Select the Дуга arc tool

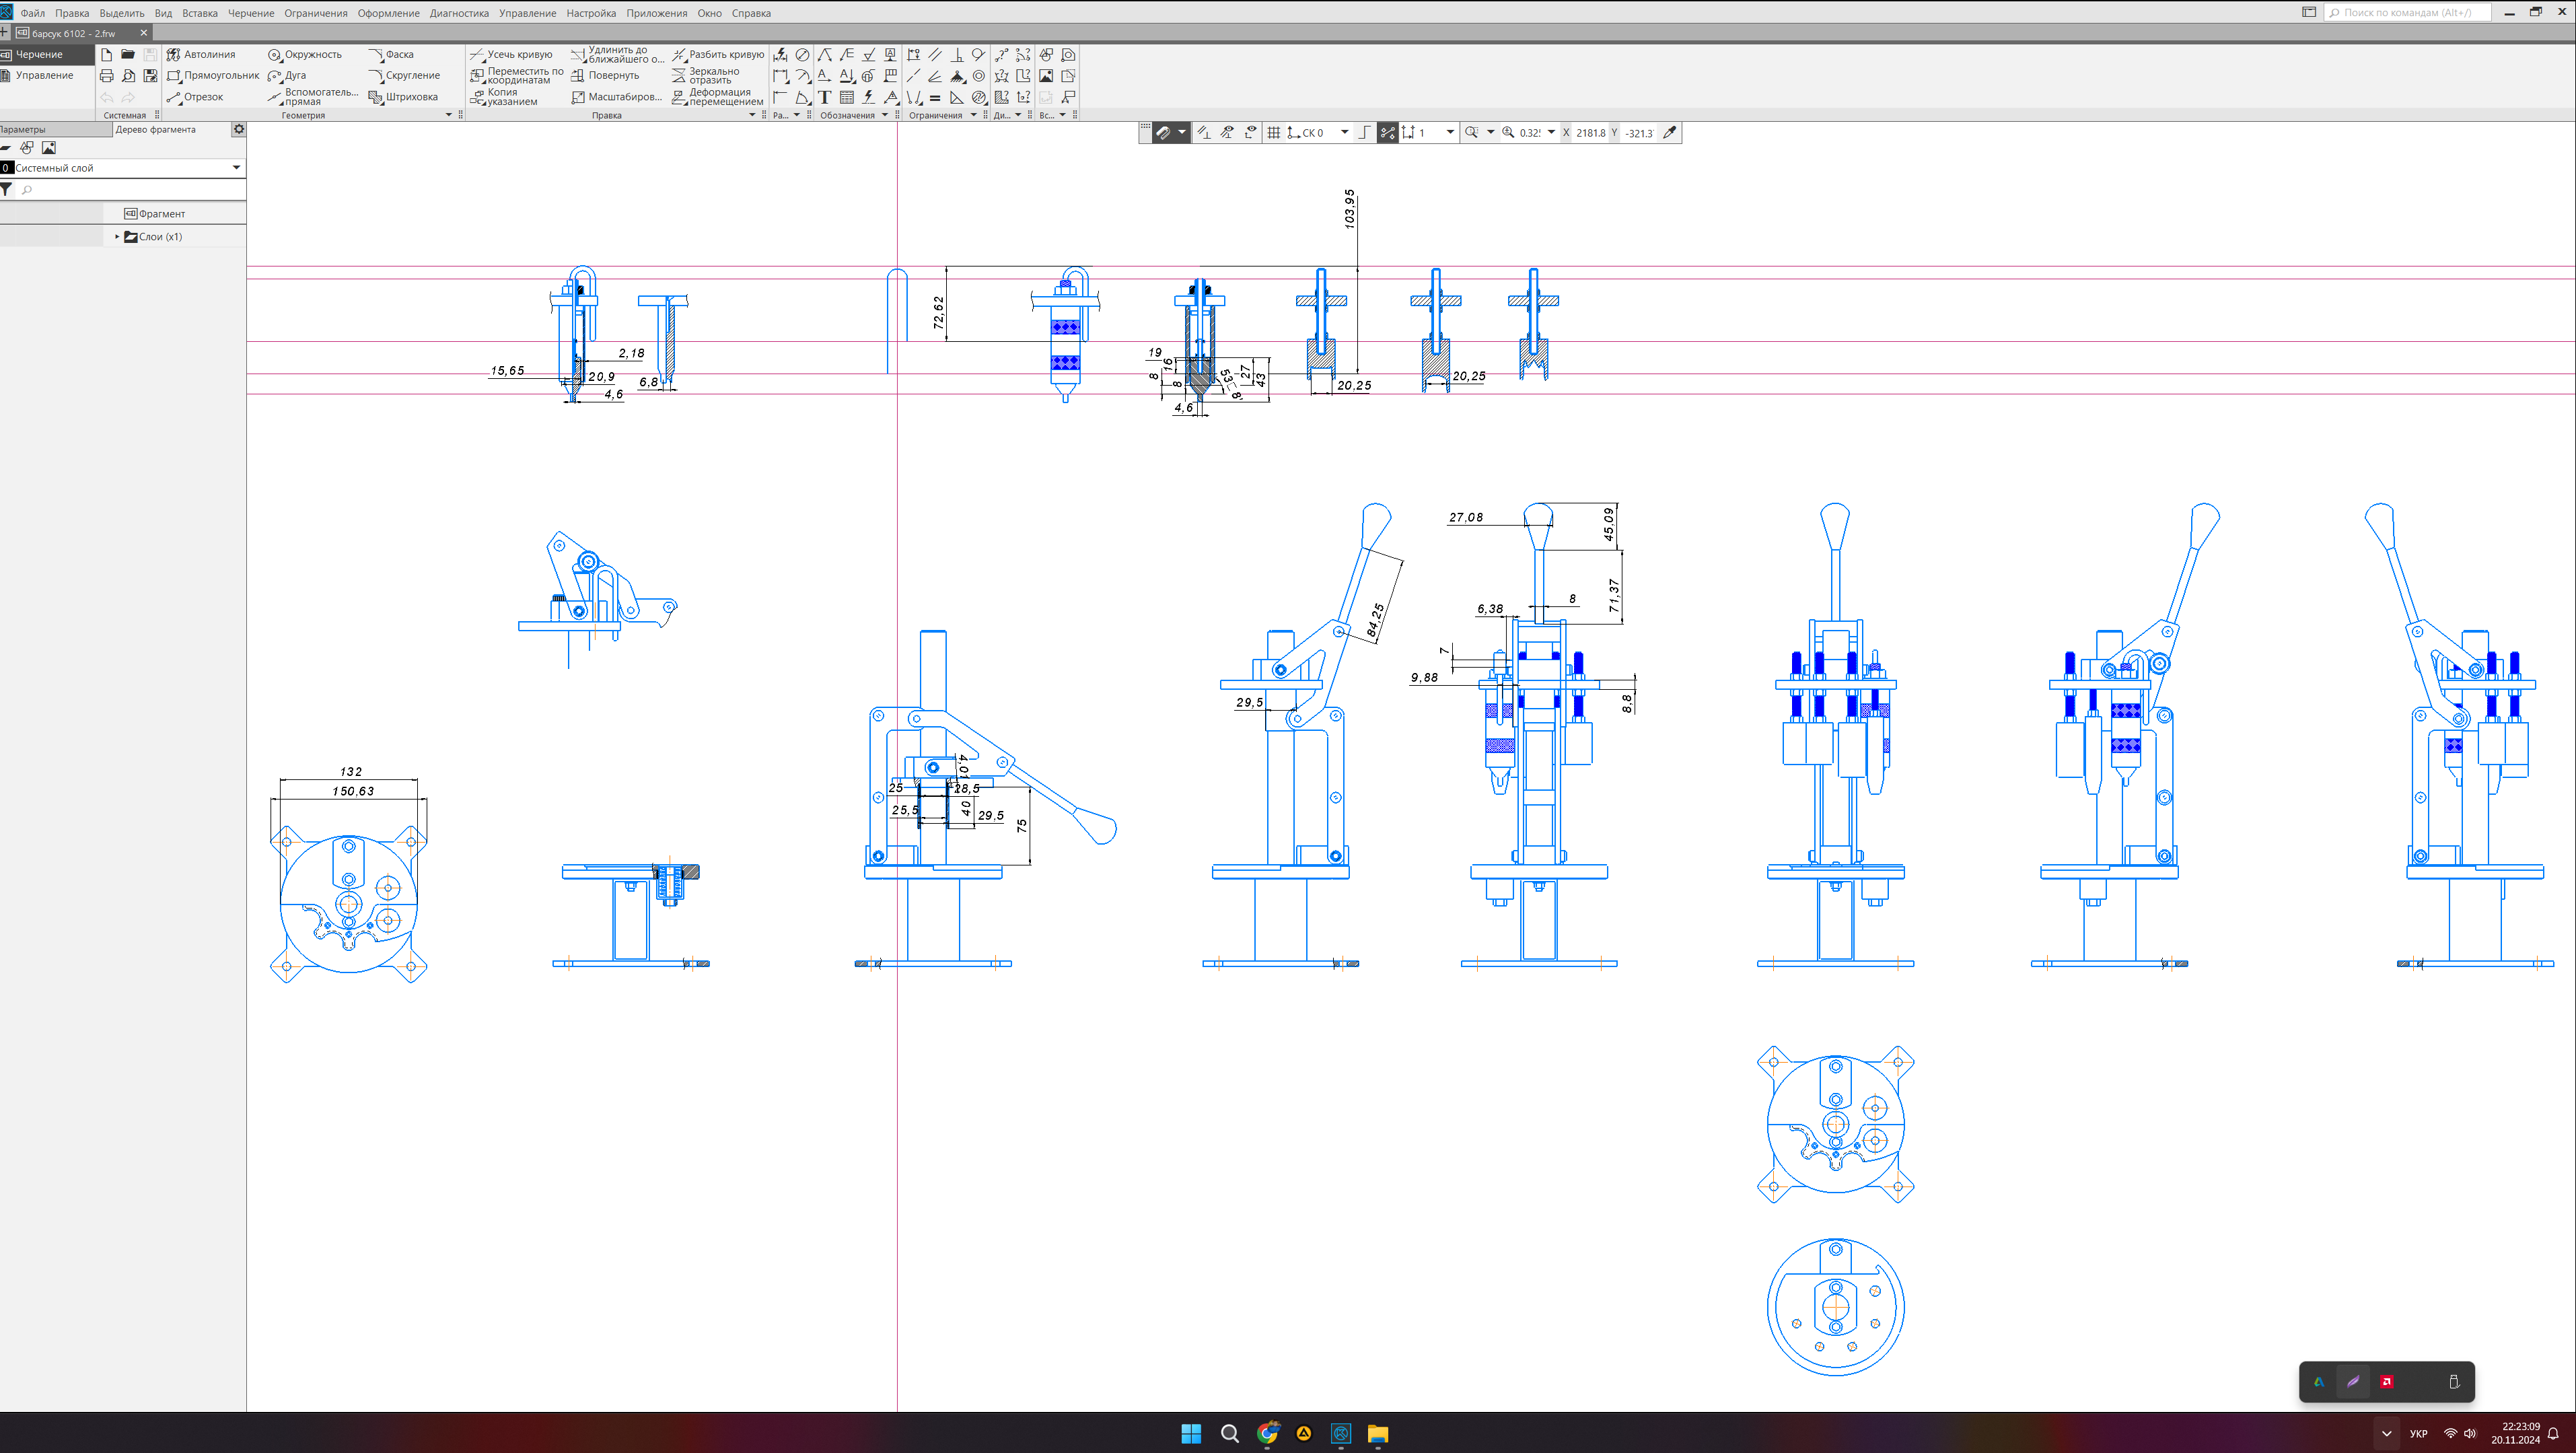[287, 75]
